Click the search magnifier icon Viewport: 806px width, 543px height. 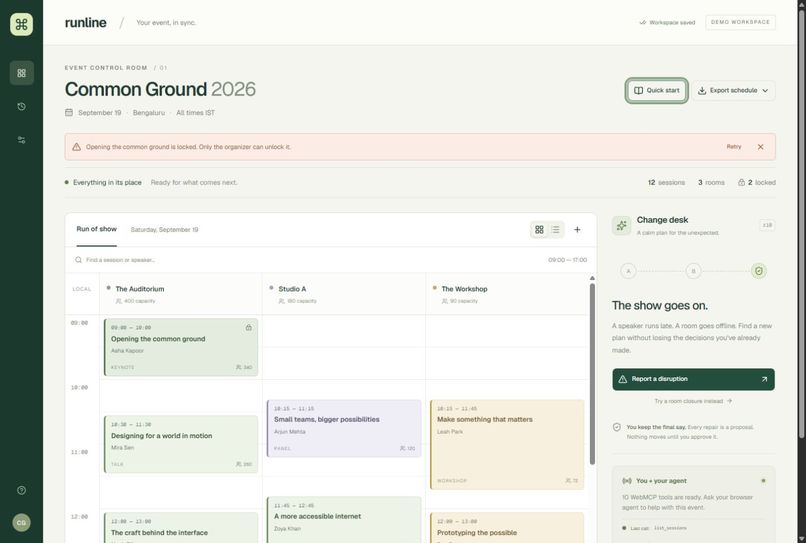[x=78, y=260]
